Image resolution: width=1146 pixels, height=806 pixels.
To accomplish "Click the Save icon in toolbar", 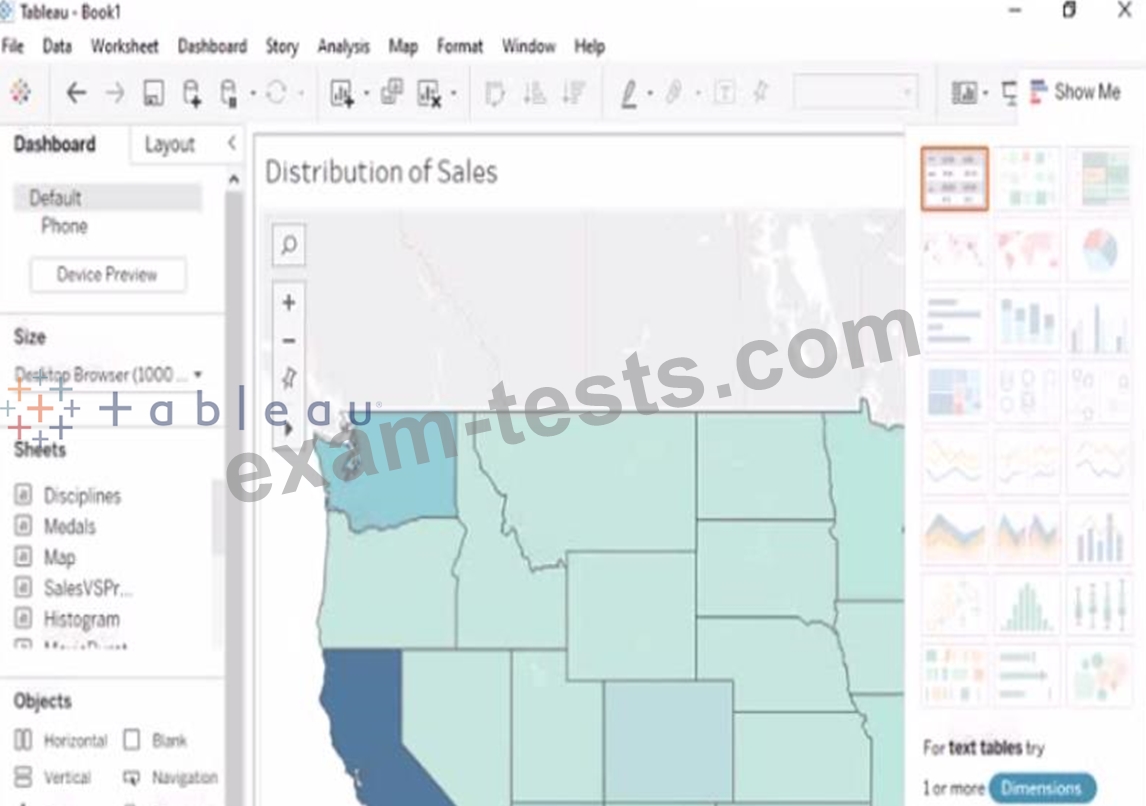I will coord(153,94).
